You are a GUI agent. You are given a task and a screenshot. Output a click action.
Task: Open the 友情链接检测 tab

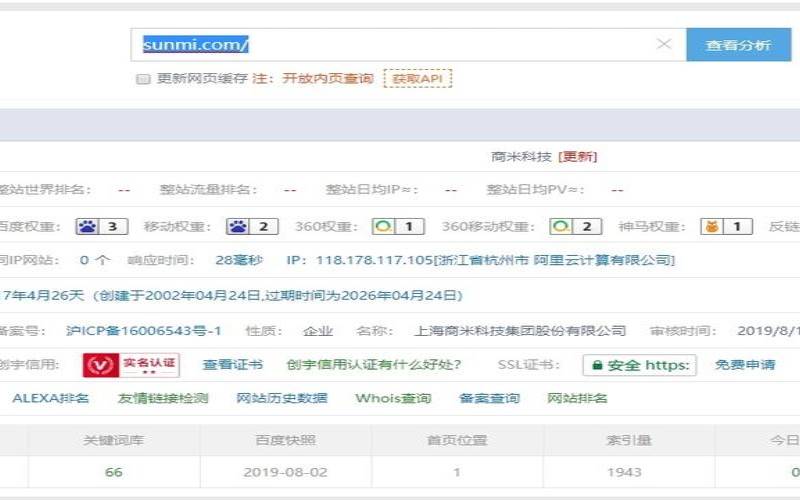(x=163, y=398)
